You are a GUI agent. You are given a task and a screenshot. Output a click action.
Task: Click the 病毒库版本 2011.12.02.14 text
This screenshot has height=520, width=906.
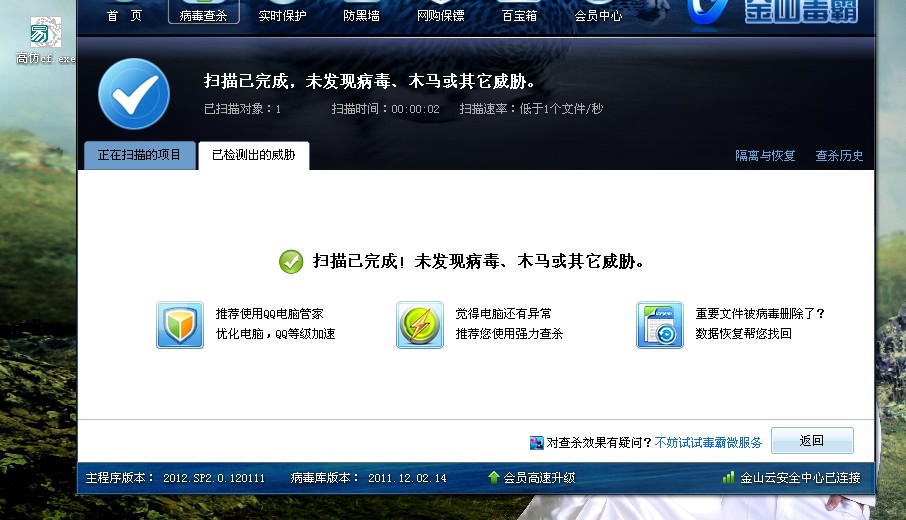(x=369, y=478)
